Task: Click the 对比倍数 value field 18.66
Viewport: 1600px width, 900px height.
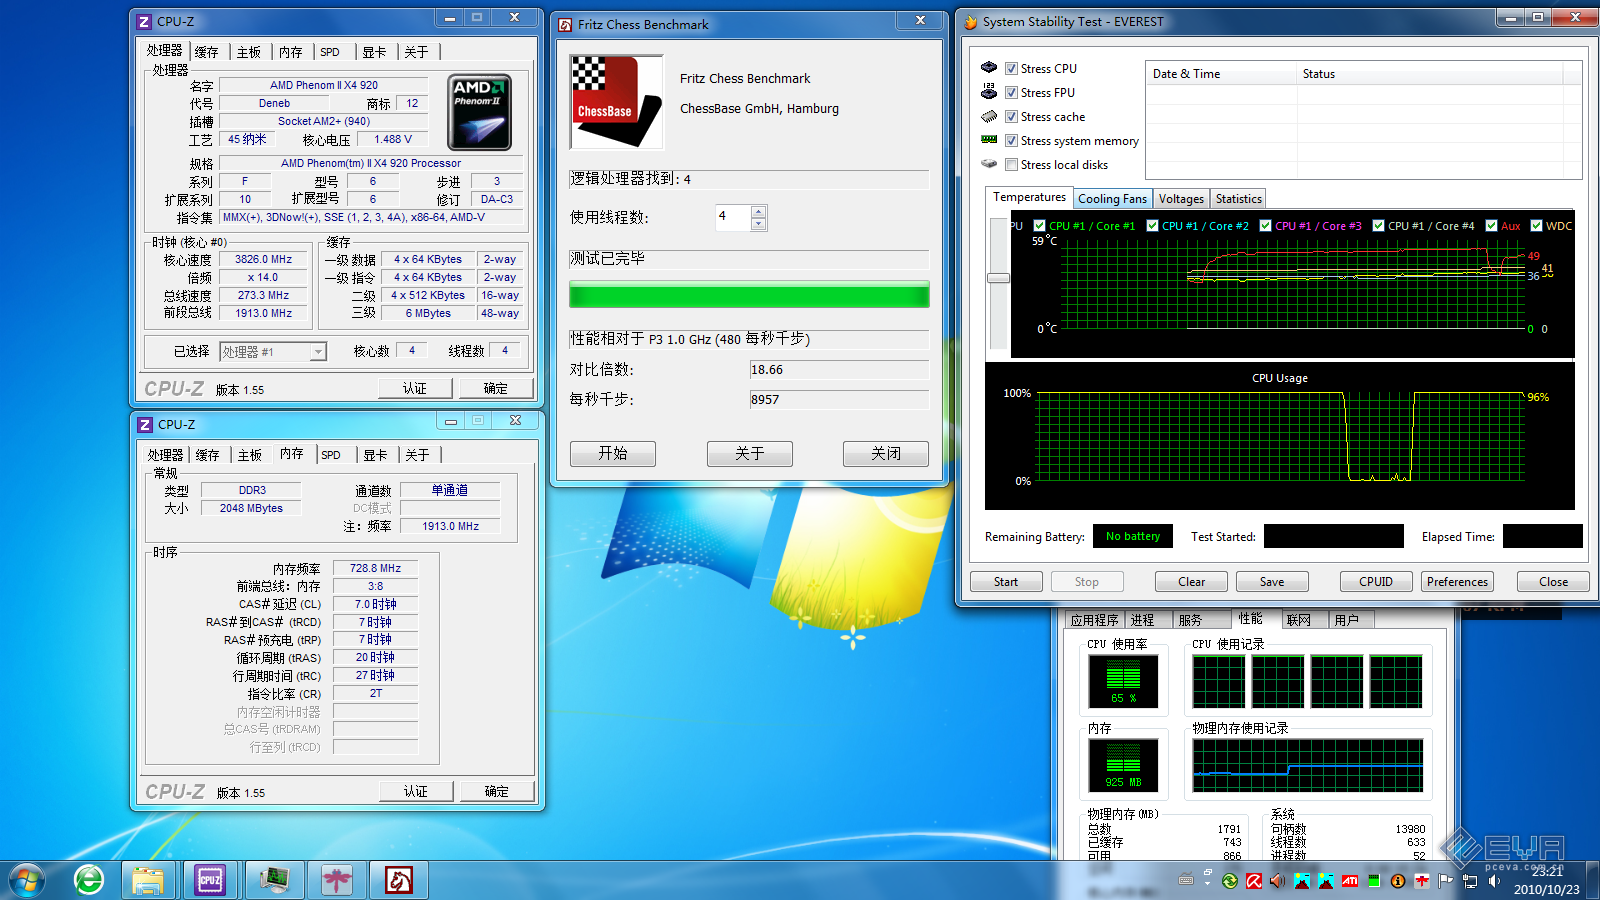Action: pos(839,369)
